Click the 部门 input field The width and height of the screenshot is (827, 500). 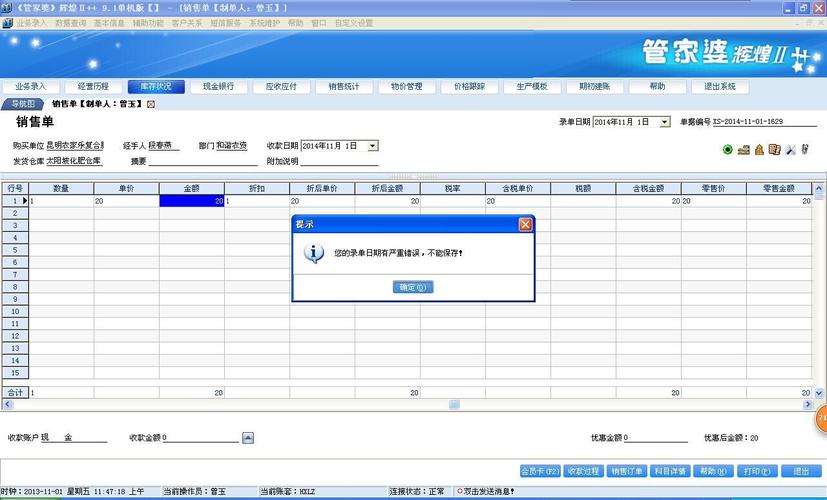232,145
